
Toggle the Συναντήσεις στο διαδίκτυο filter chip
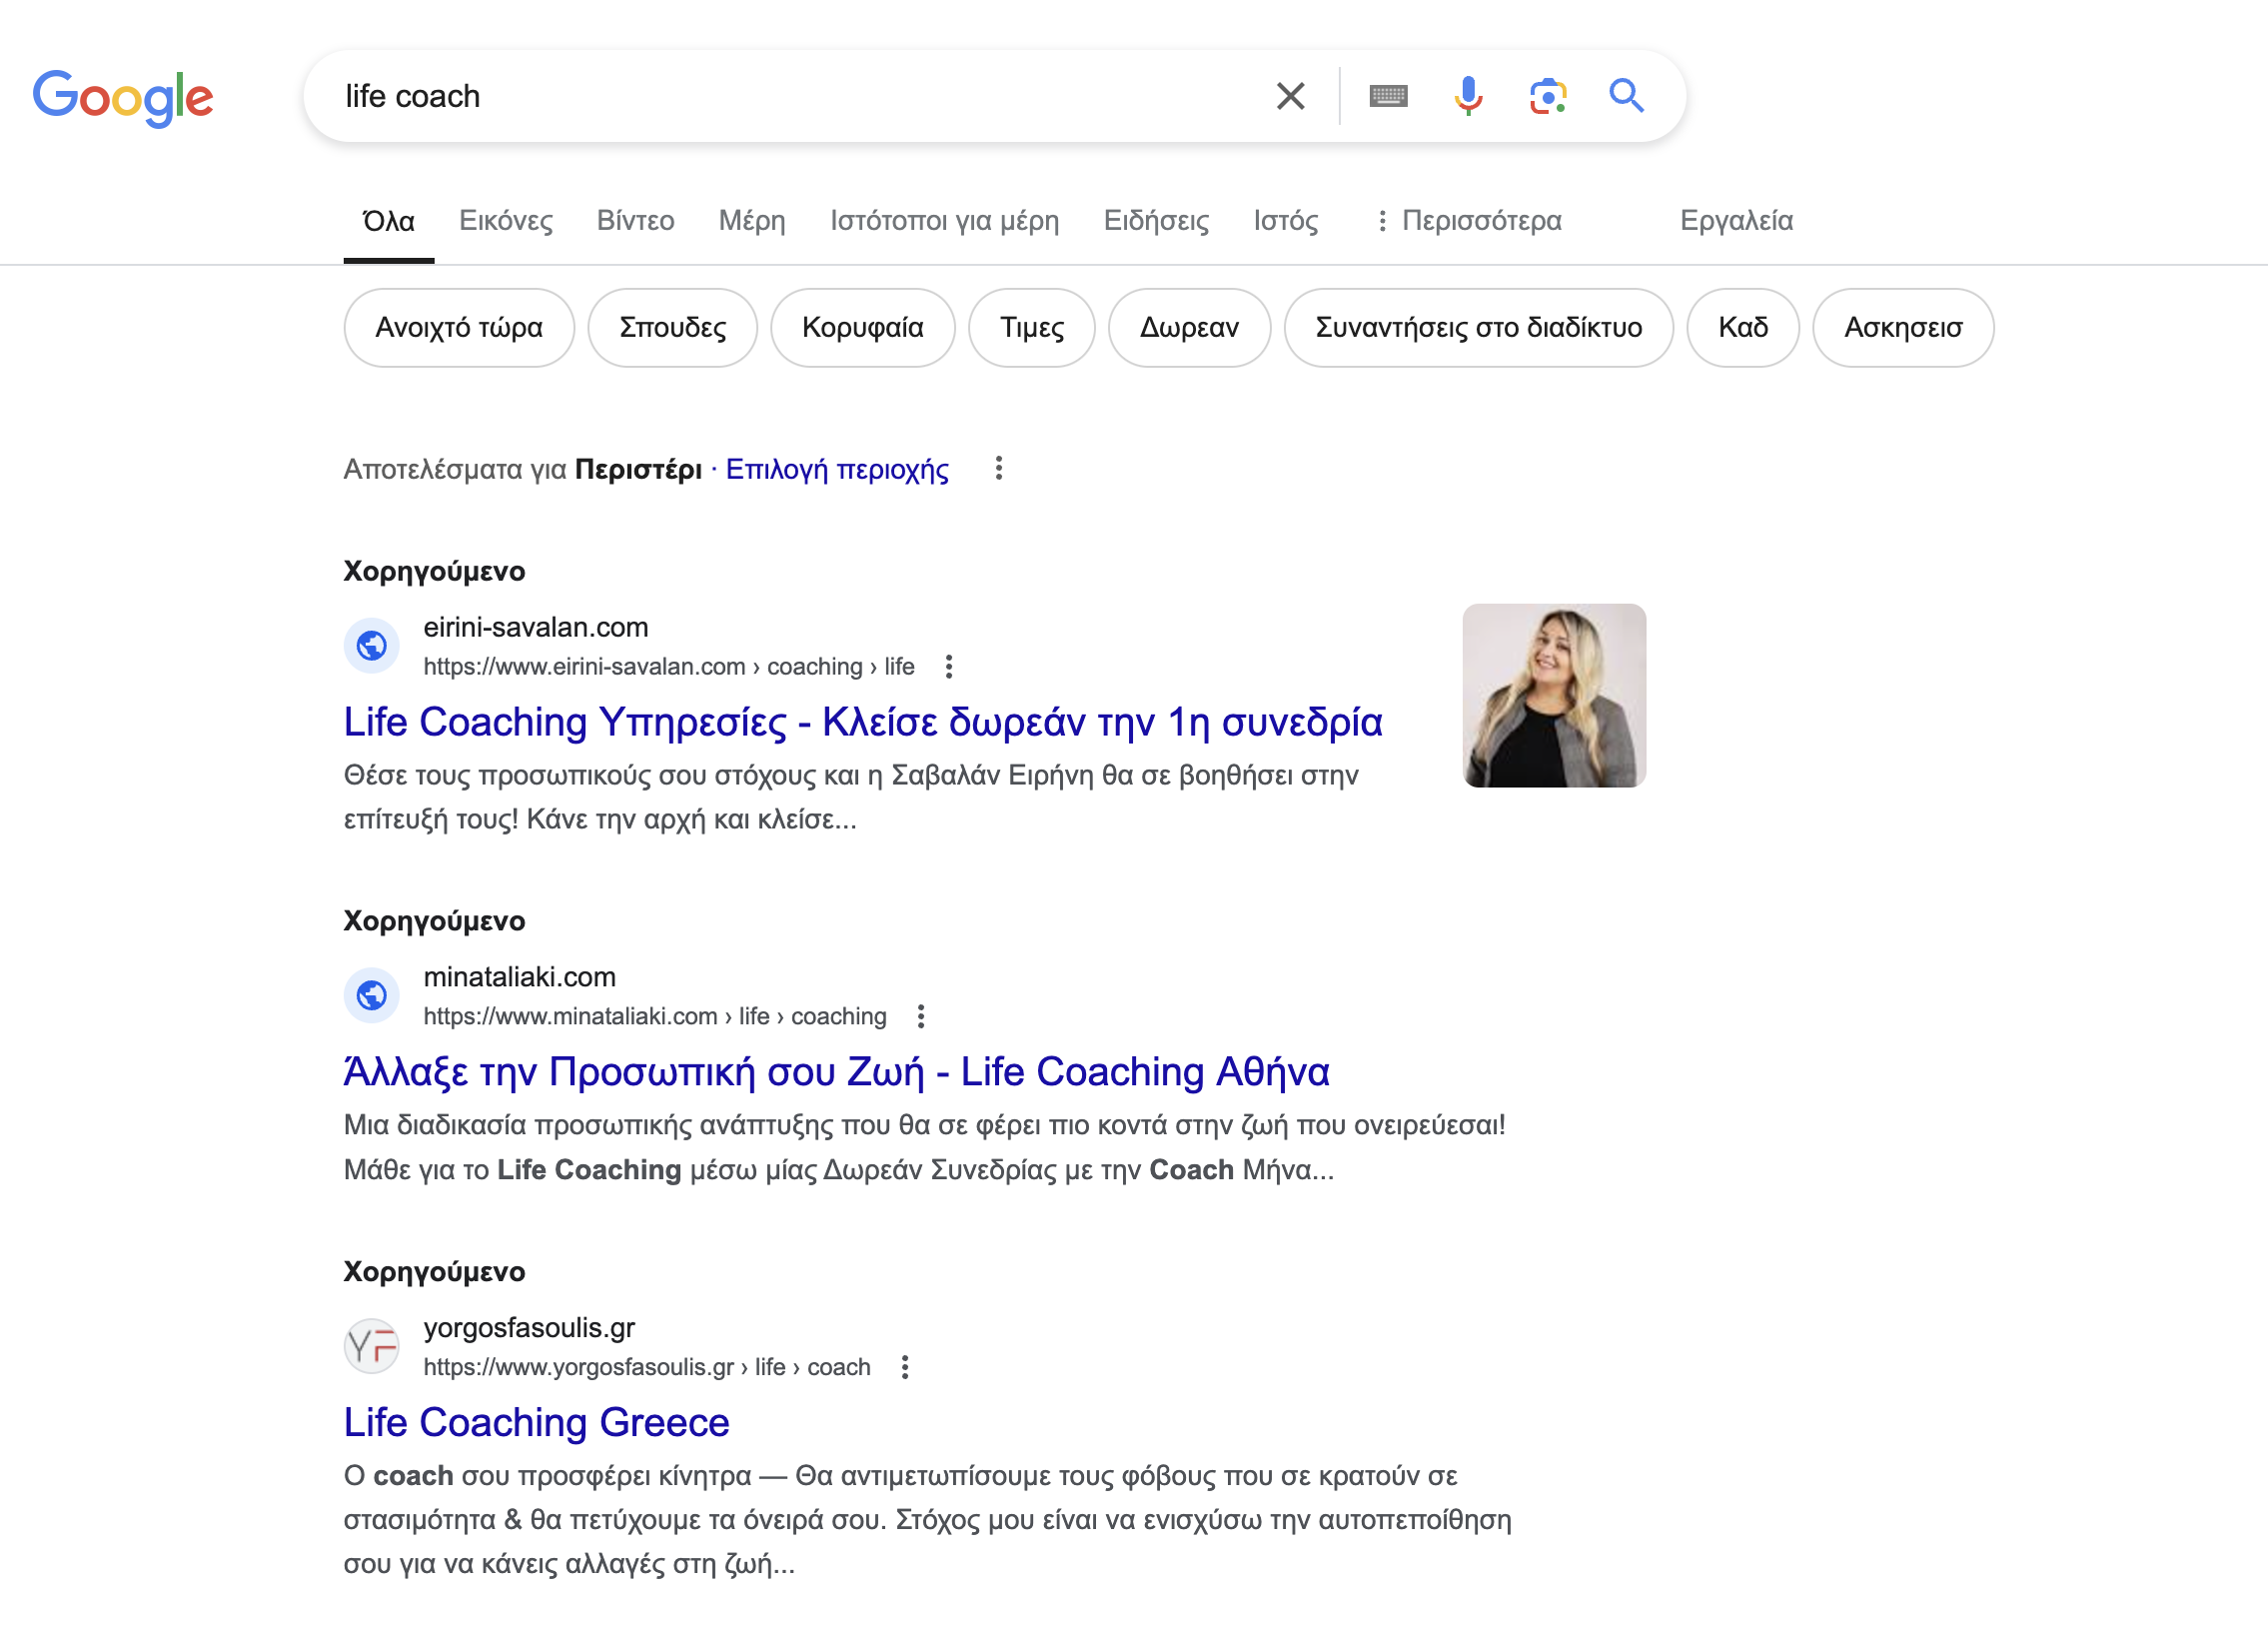click(1478, 328)
